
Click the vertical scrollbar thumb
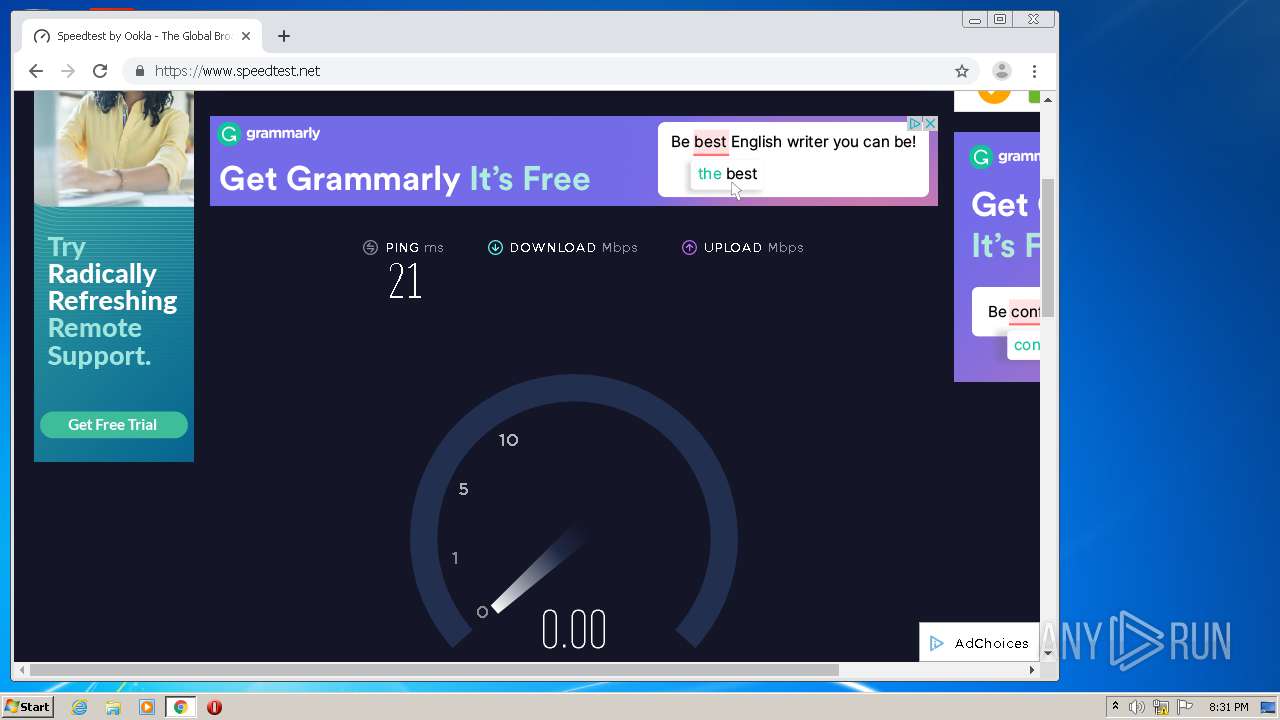(x=1048, y=248)
